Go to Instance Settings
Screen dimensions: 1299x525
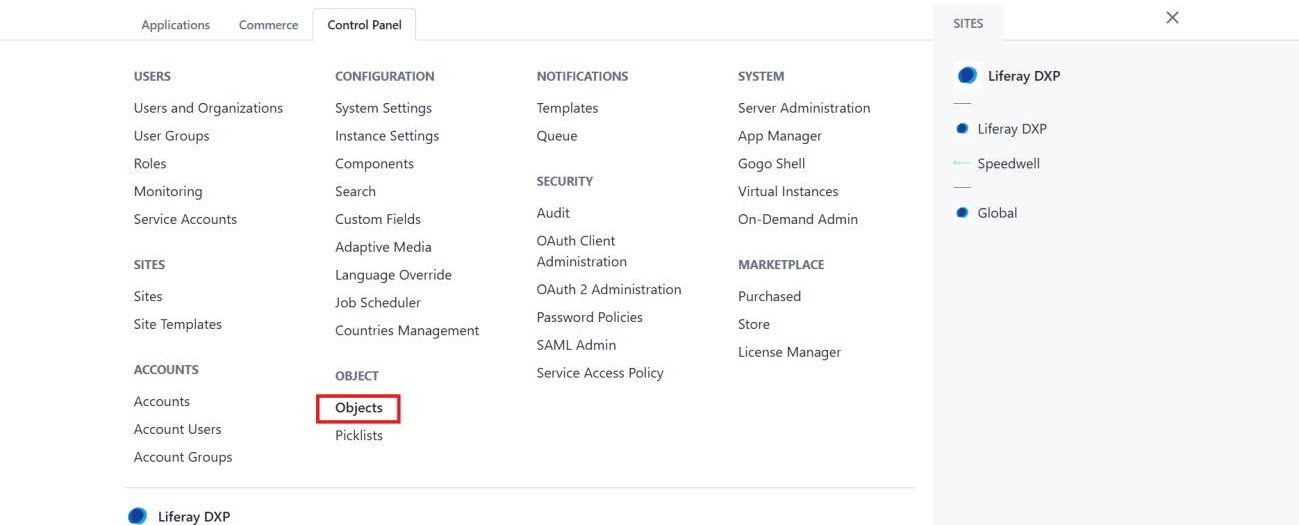pyautogui.click(x=387, y=136)
